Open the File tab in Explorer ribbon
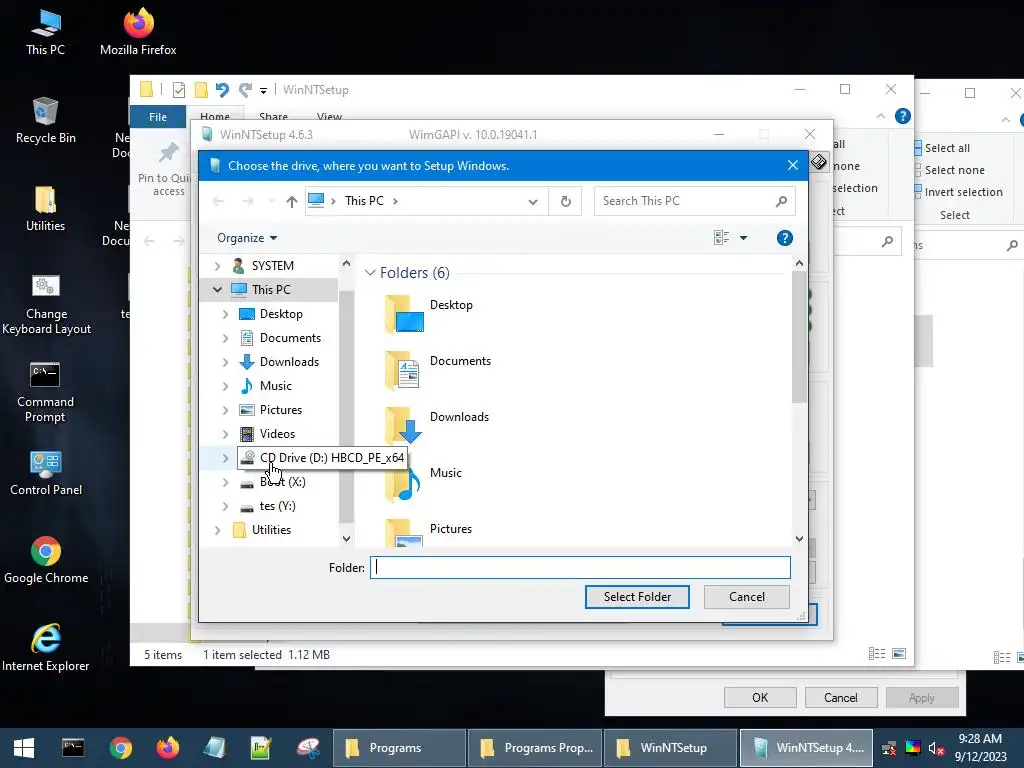The image size is (1024, 768). [157, 116]
